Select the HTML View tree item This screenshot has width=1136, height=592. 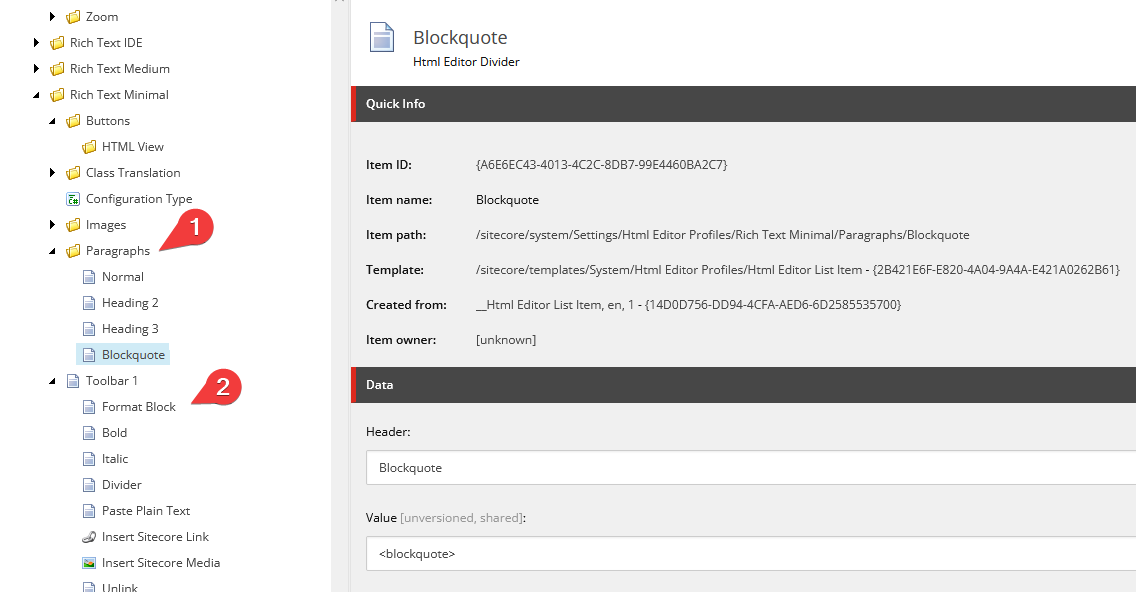coord(133,147)
